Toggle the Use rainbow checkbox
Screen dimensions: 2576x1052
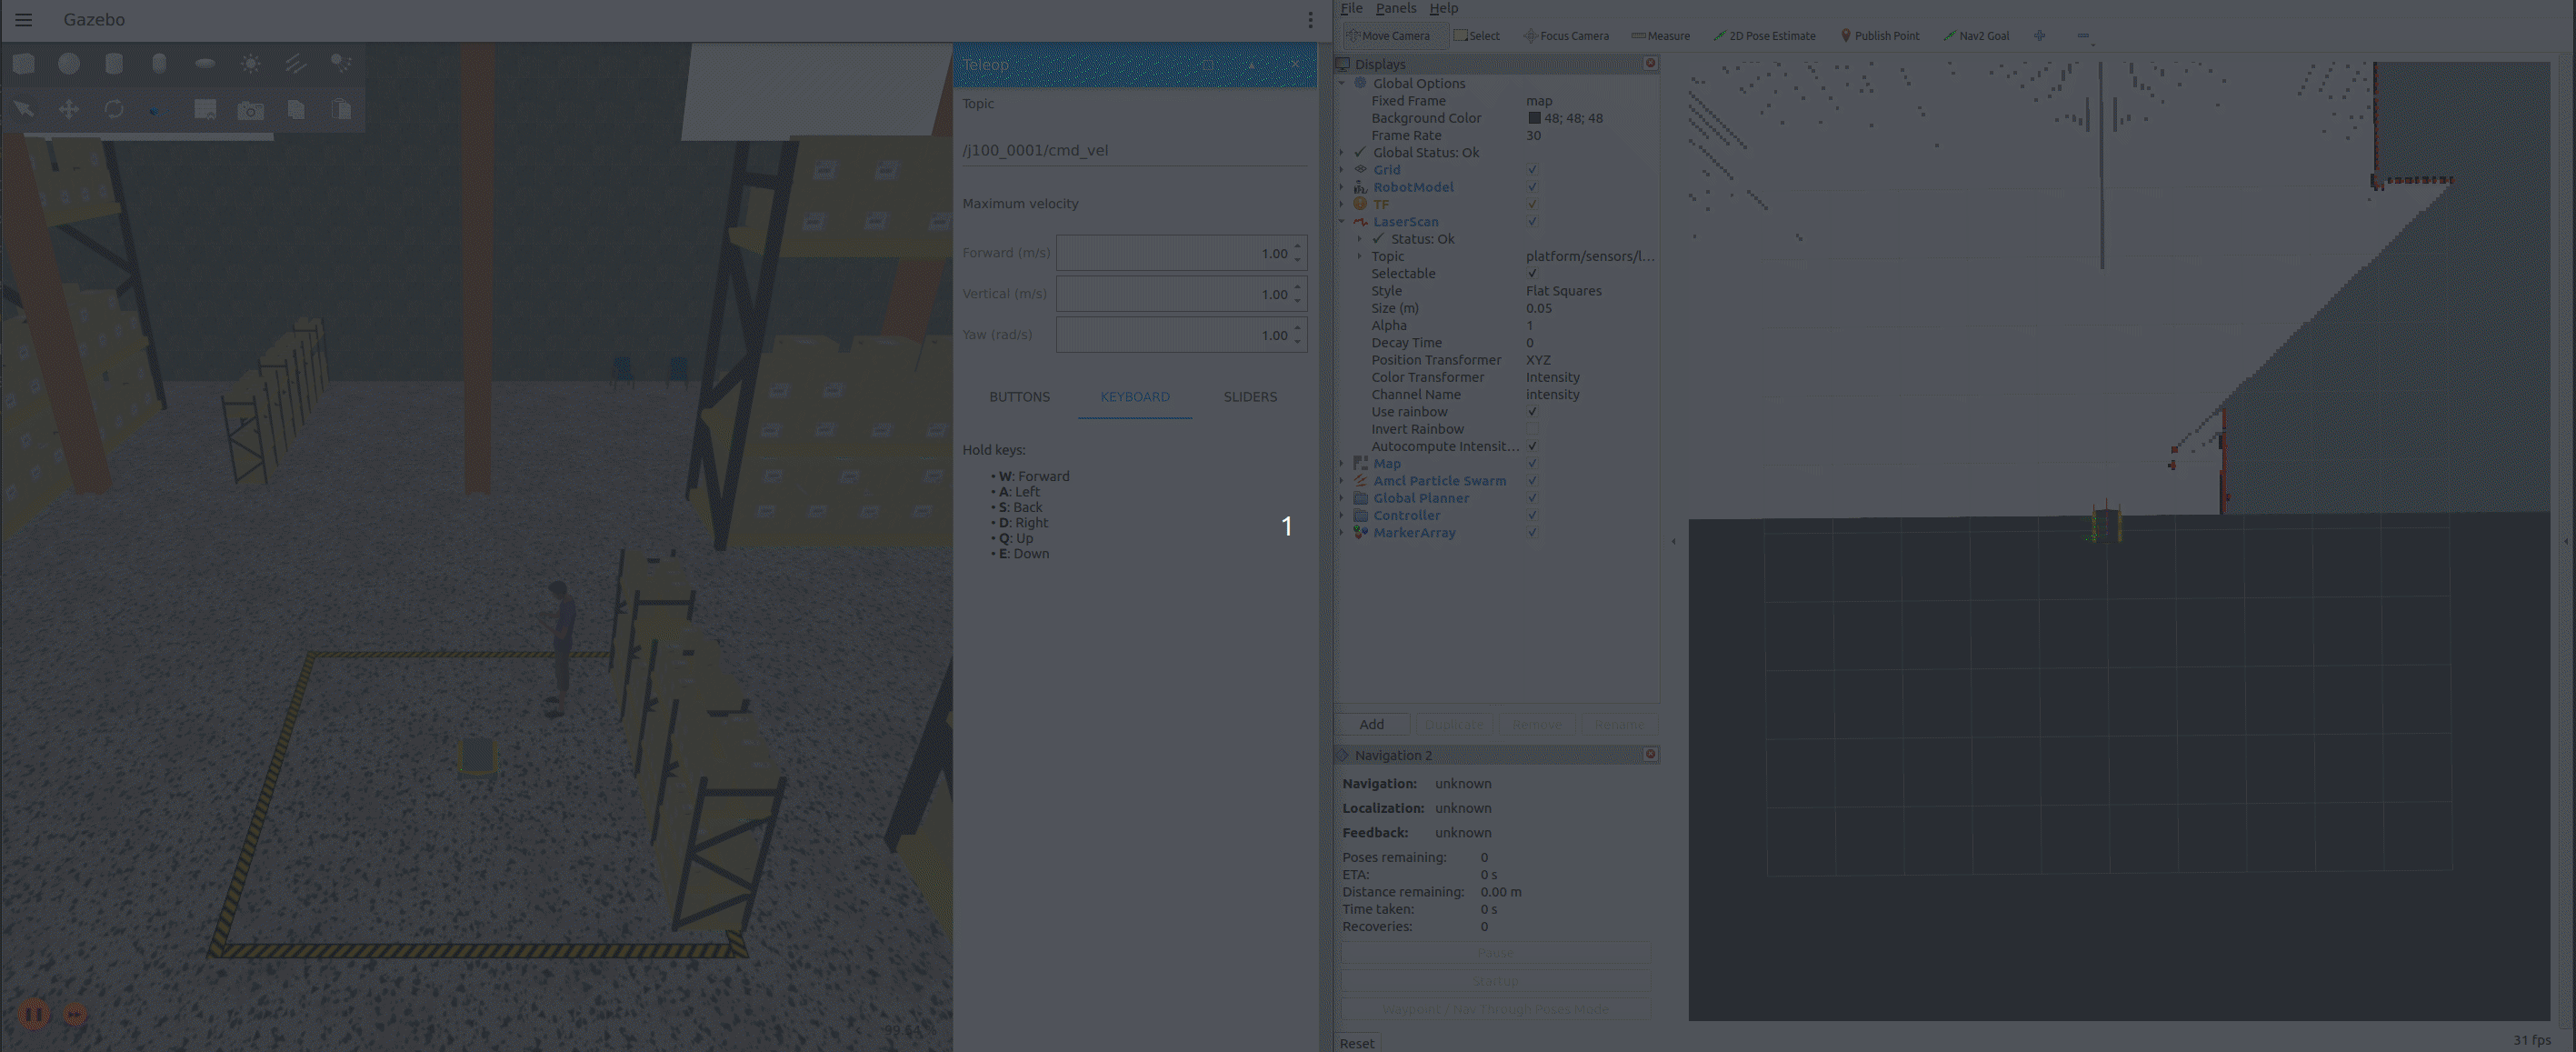pyautogui.click(x=1531, y=412)
